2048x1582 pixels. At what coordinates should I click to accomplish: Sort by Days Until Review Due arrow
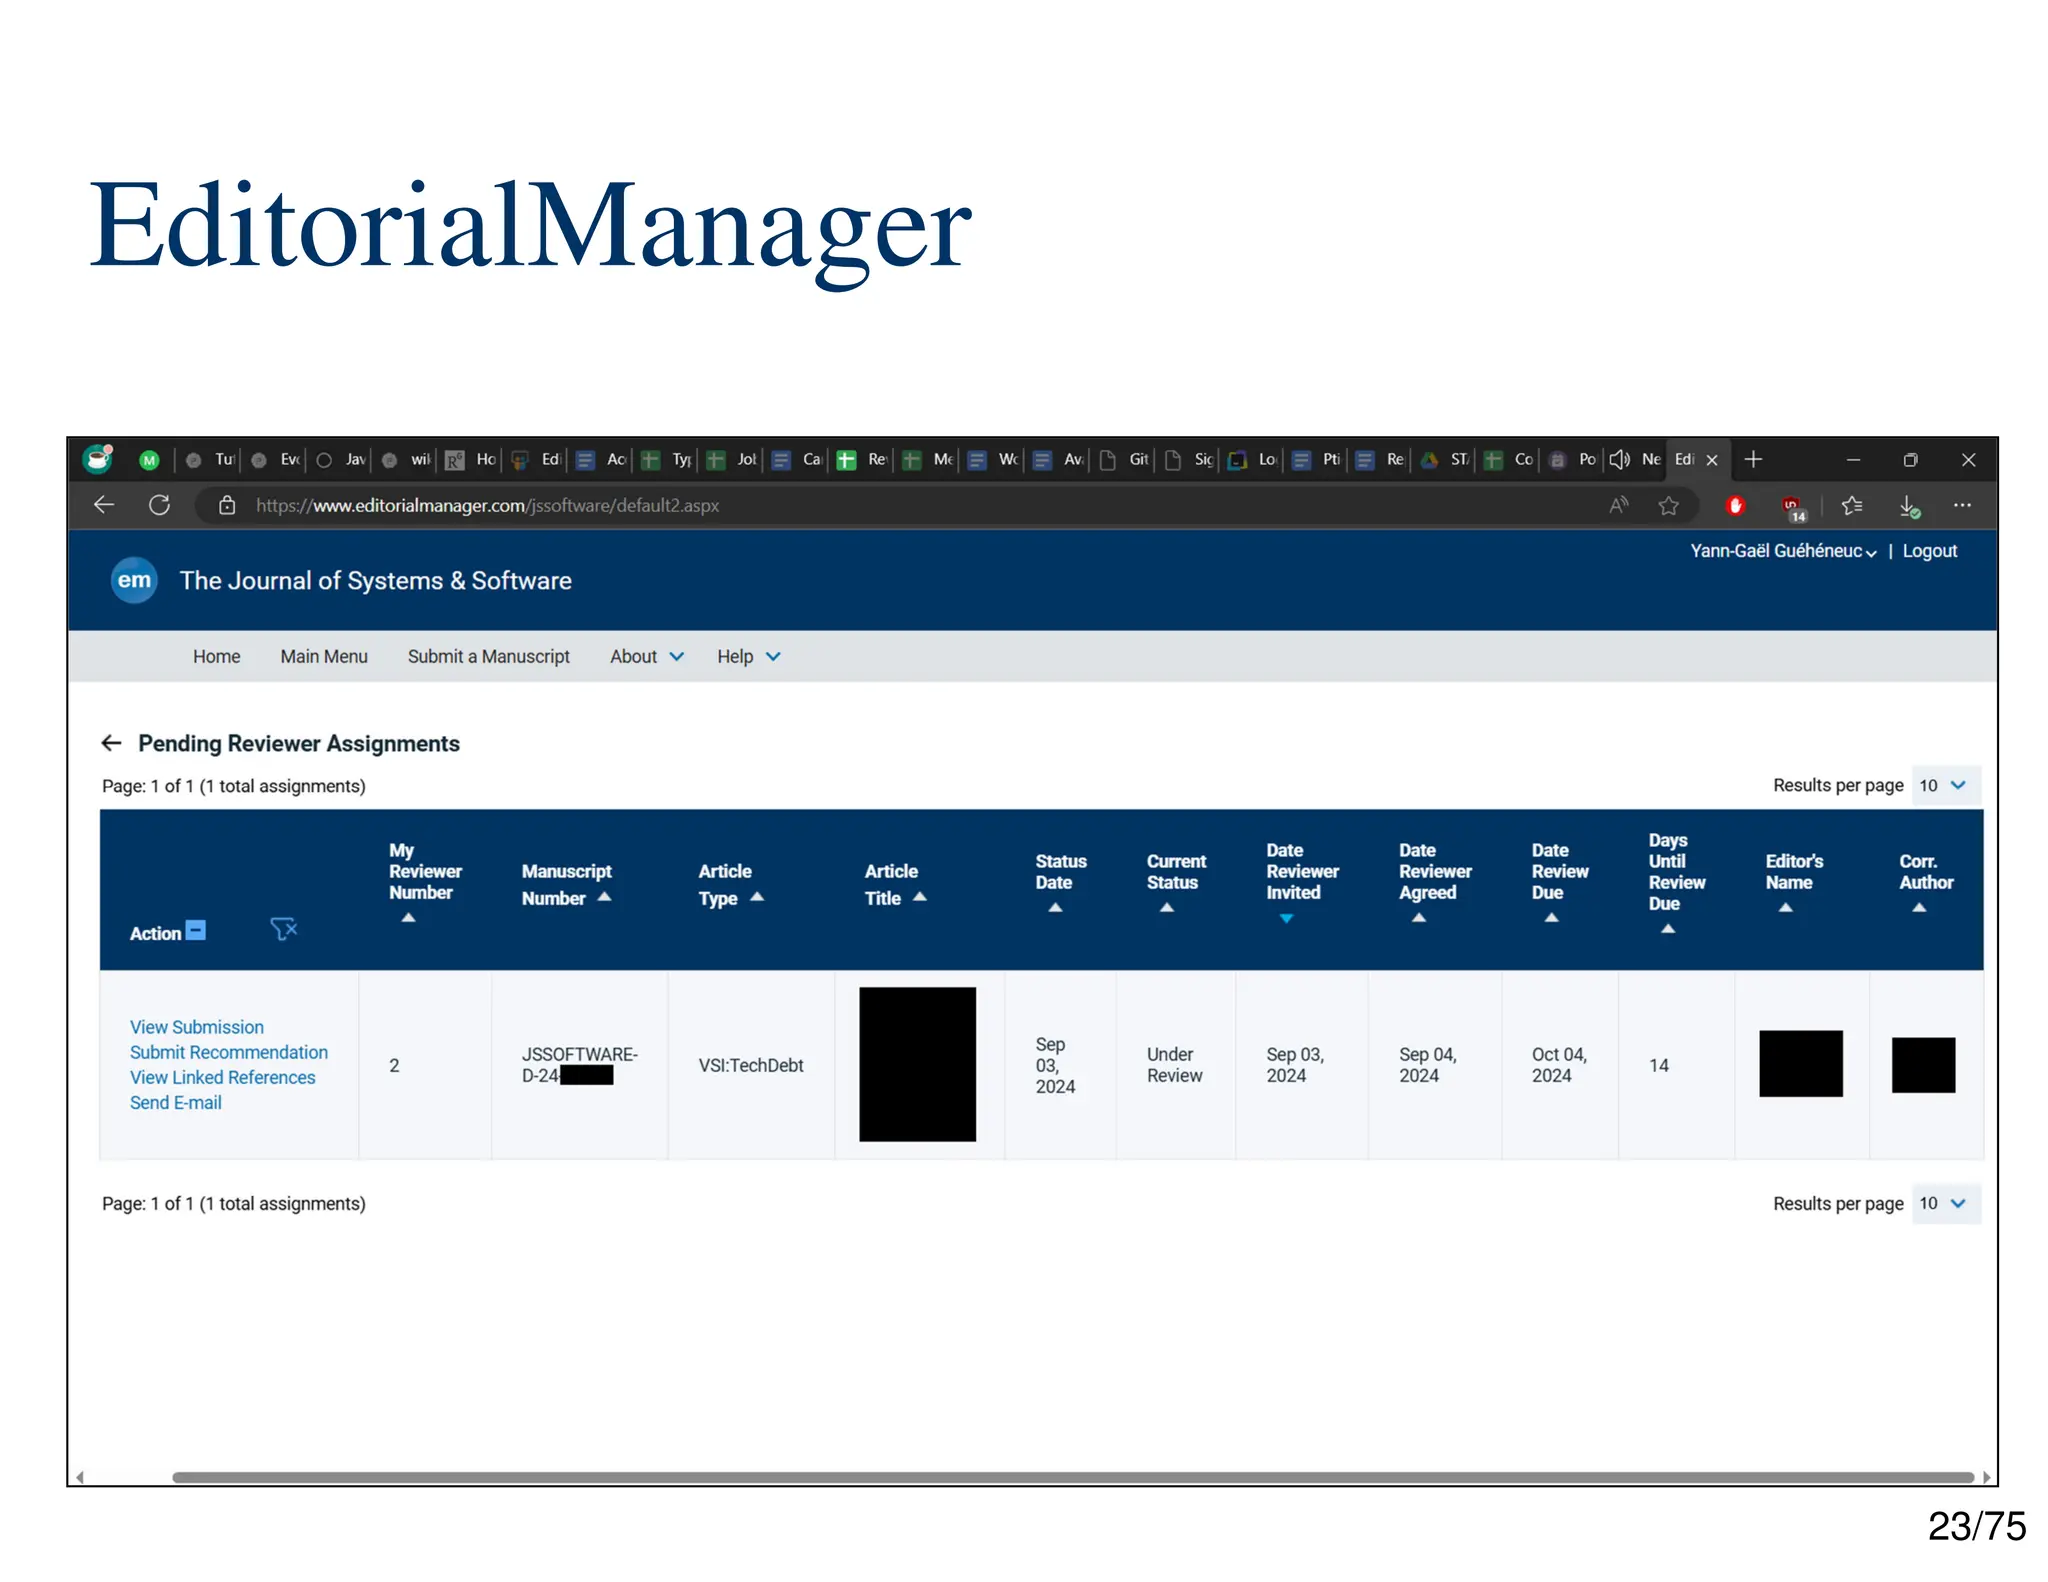tap(1668, 928)
